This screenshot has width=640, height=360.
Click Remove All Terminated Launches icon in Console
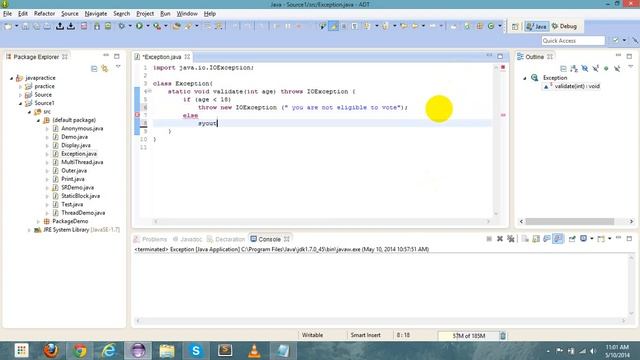(511, 239)
